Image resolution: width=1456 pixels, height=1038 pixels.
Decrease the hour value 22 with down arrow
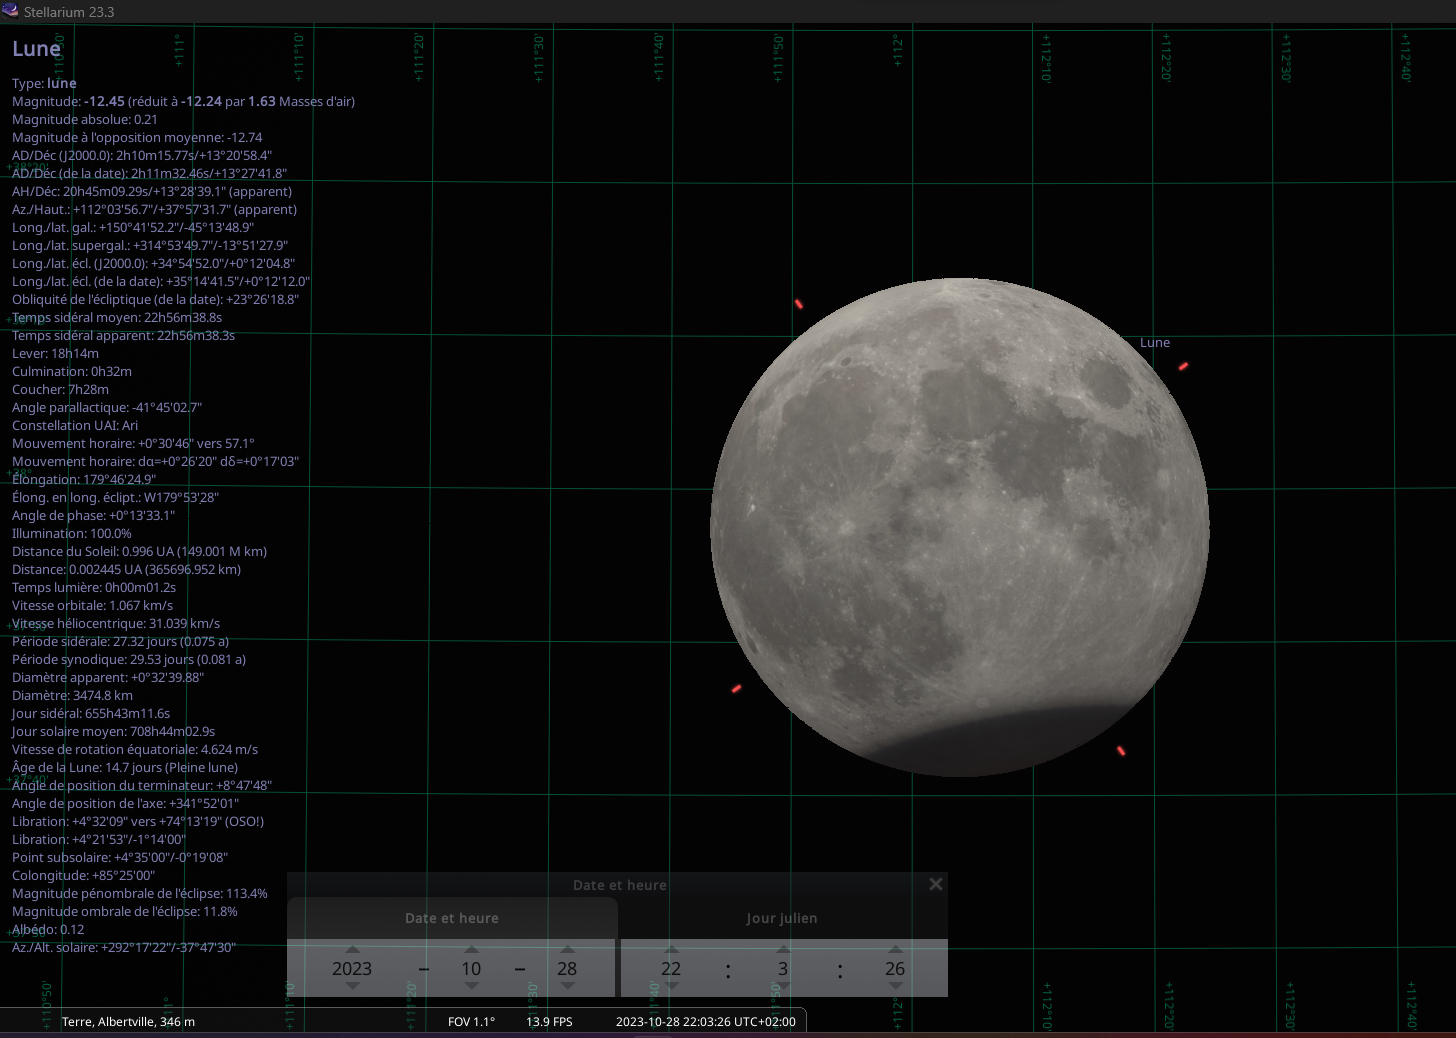pyautogui.click(x=672, y=986)
